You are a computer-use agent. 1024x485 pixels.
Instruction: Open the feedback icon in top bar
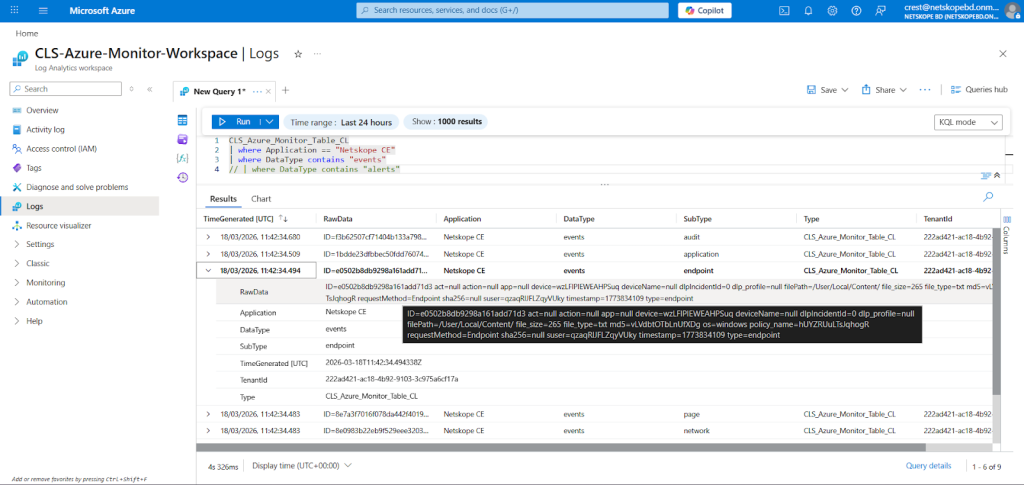pos(878,10)
